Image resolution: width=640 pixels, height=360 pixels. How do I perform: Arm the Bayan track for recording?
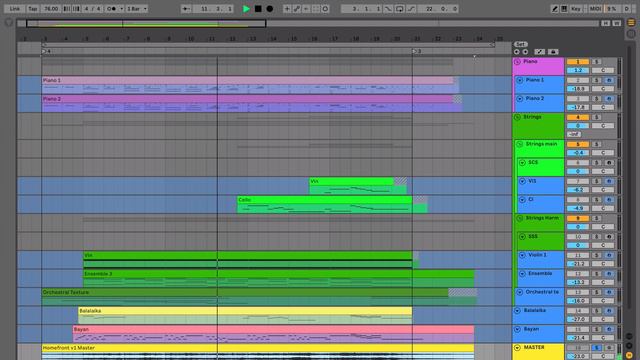tap(609, 329)
